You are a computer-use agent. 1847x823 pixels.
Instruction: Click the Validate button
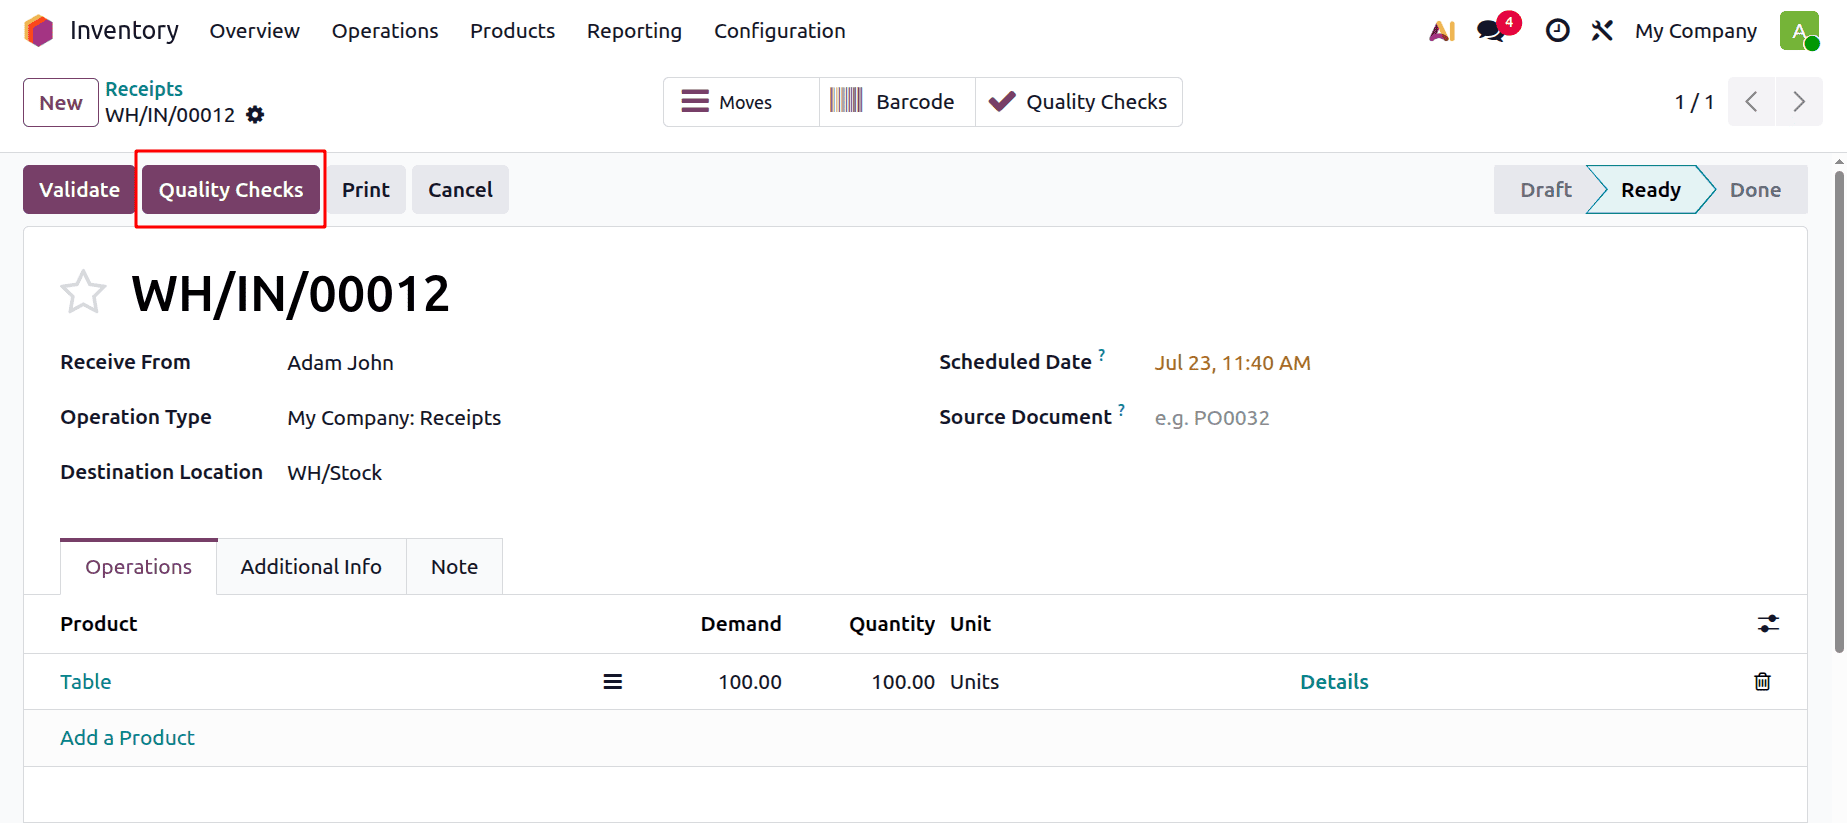tap(79, 190)
